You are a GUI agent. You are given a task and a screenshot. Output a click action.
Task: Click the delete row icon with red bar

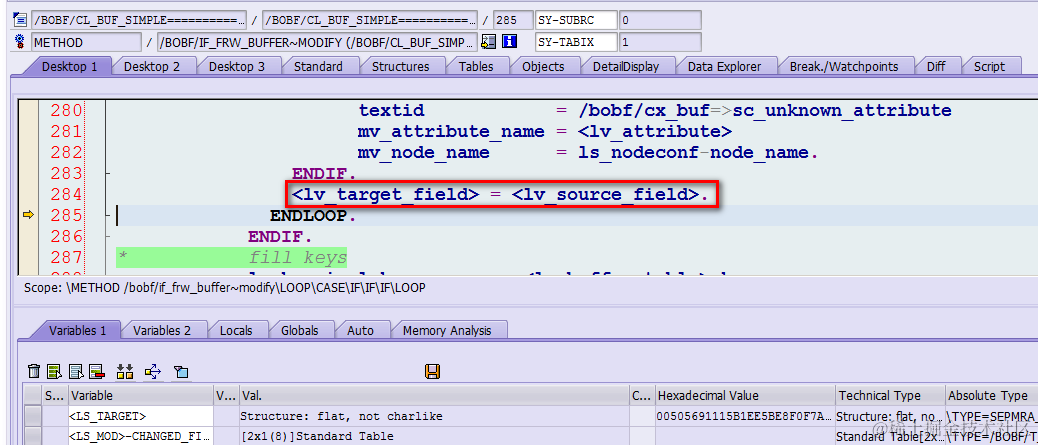[x=97, y=371]
